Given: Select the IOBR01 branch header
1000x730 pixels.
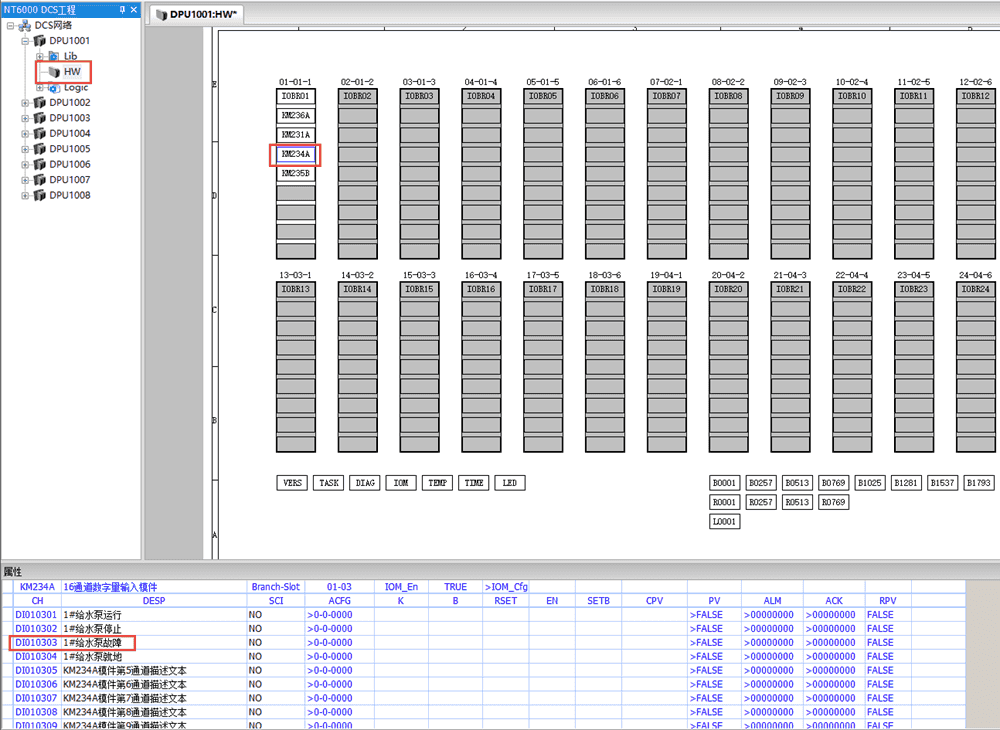Looking at the screenshot, I should (x=295, y=96).
